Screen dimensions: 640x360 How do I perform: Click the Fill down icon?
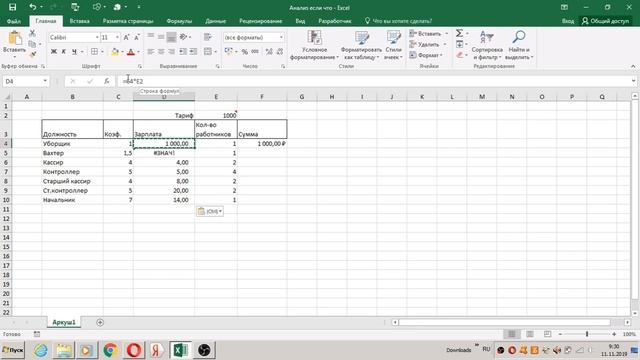coord(459,44)
